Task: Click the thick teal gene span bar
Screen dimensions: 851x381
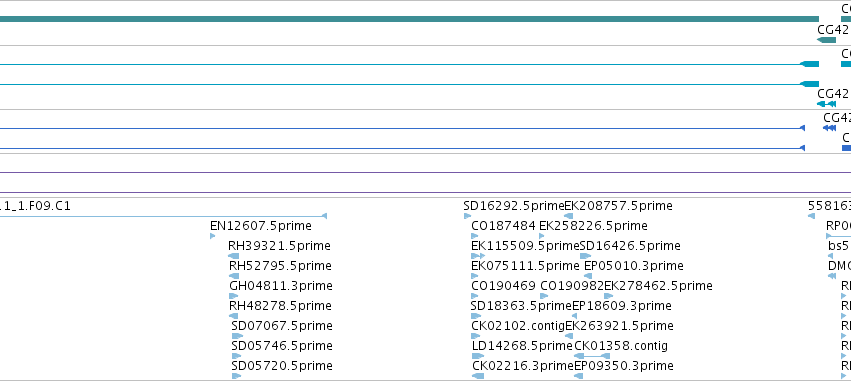Action: click(x=409, y=19)
